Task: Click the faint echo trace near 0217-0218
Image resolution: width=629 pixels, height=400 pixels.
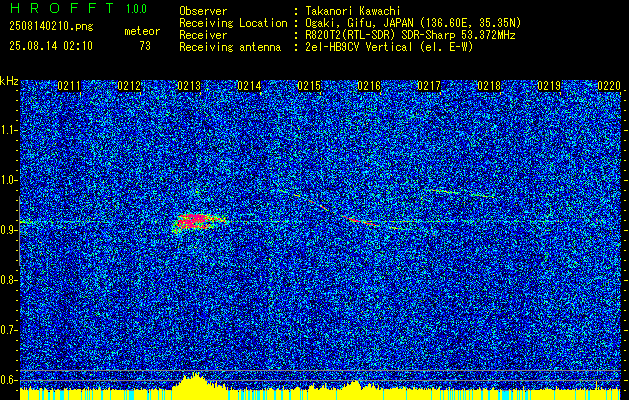Action: click(461, 193)
